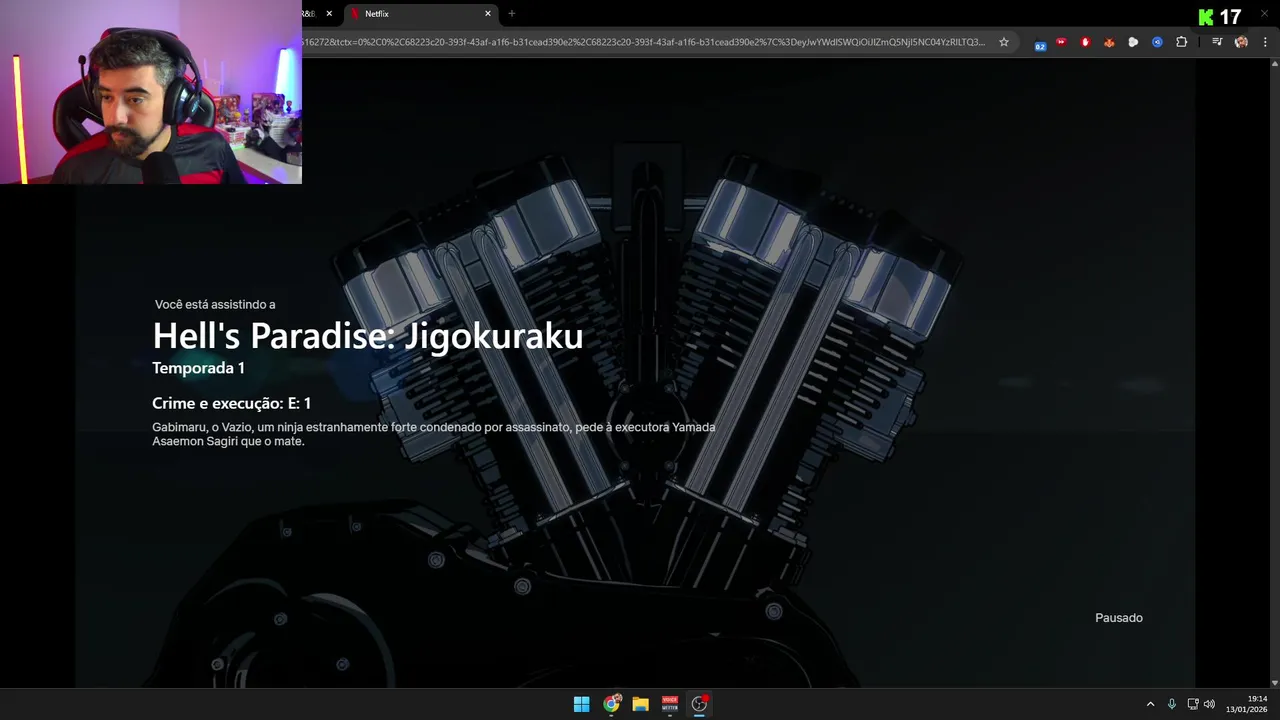1280x720 pixels.
Task: Open the media controls toolbar icon
Action: pos(1217,42)
